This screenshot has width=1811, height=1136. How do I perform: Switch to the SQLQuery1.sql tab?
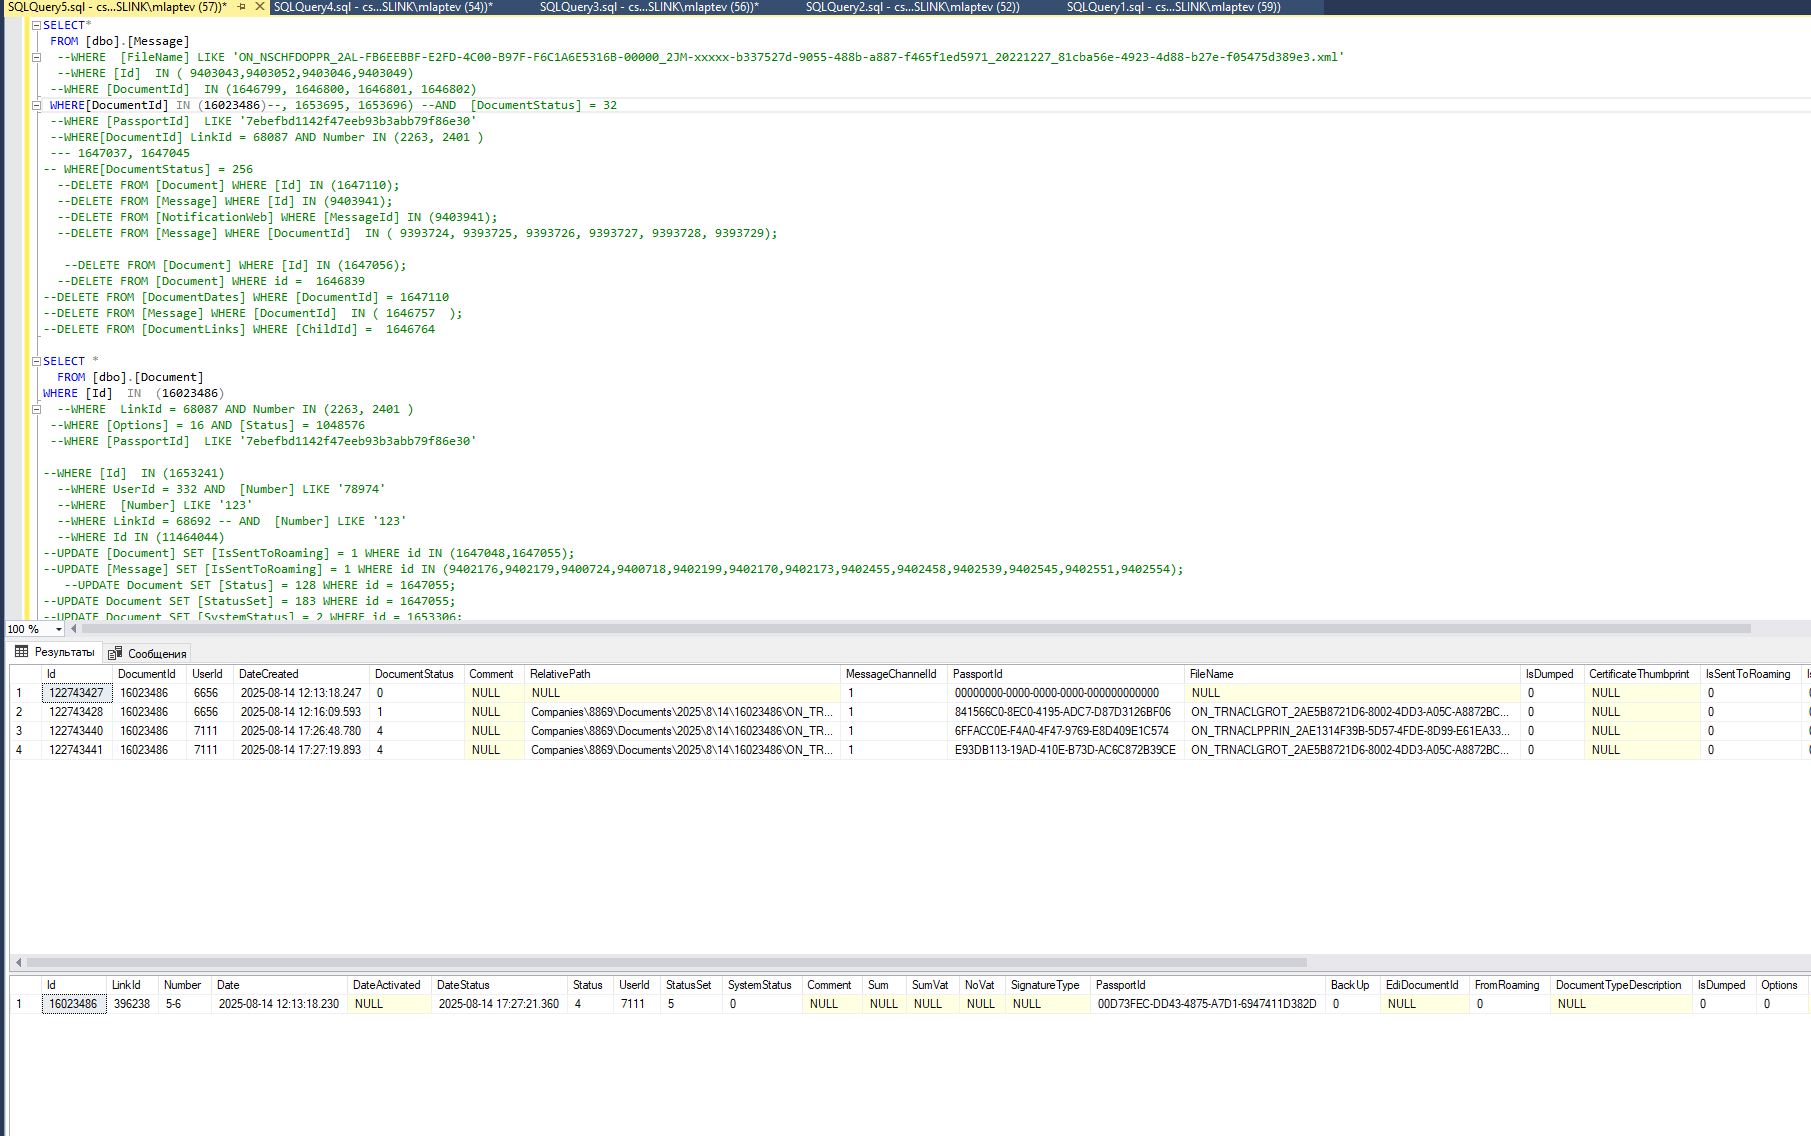pos(1173,7)
